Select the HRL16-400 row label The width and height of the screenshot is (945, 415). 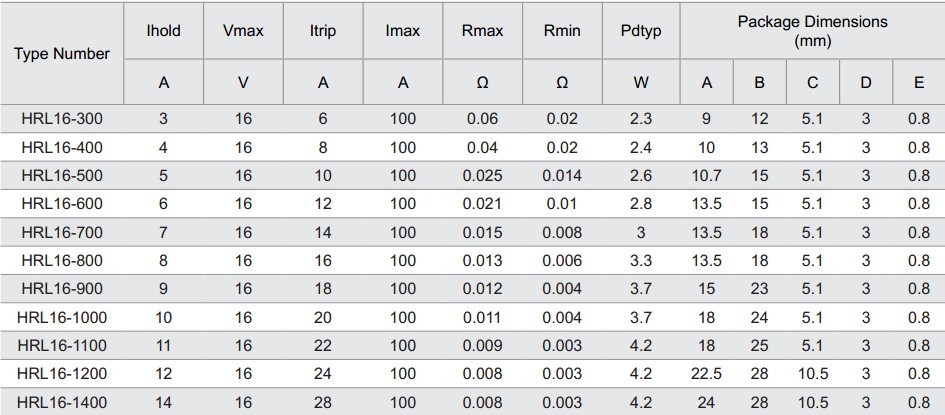click(x=61, y=148)
